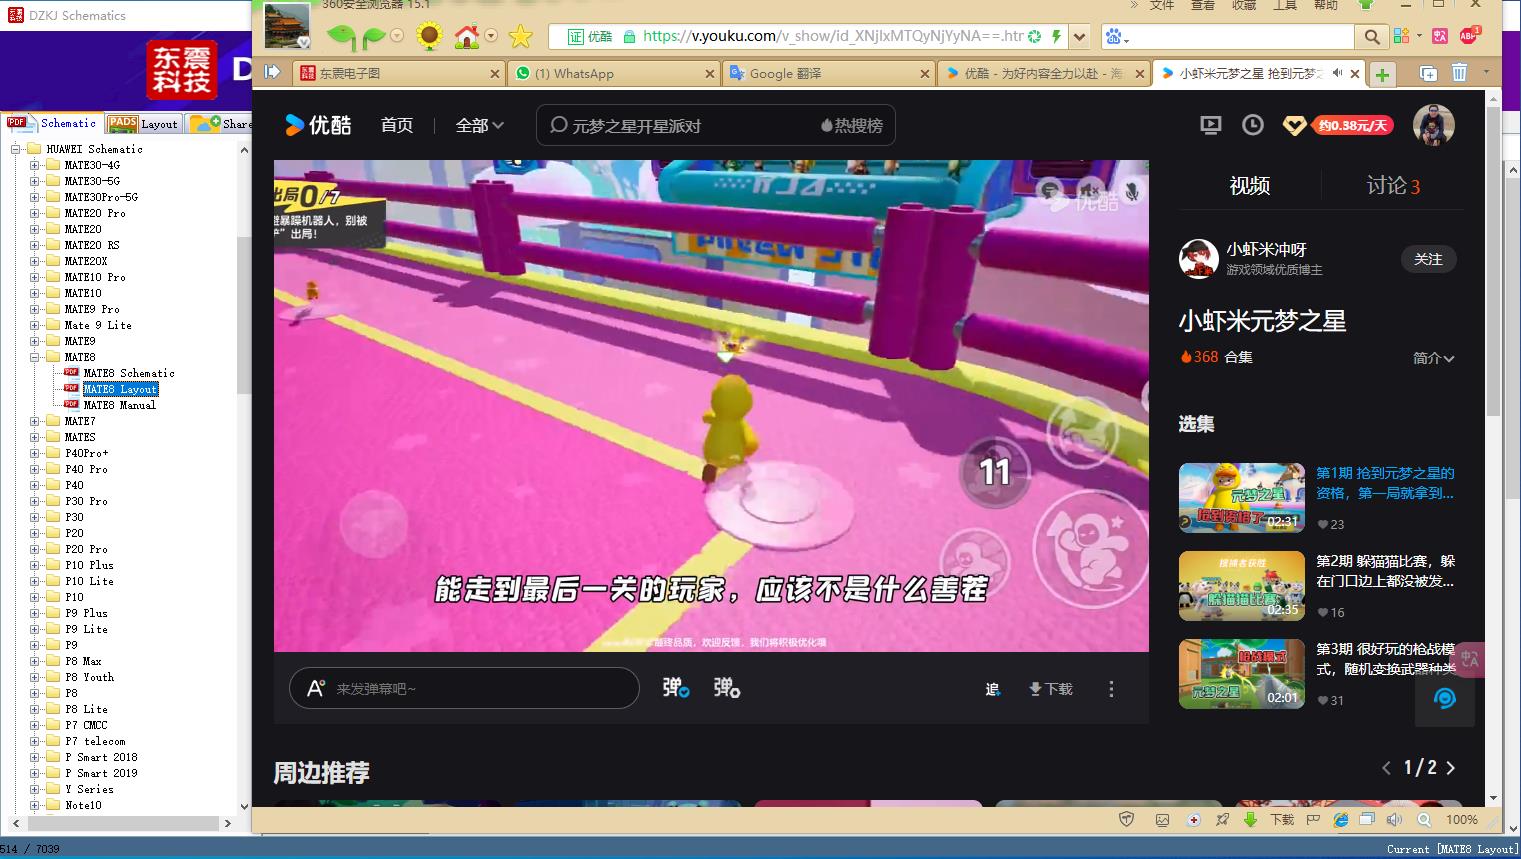
Task: Switch to 优酷 - 为好内容全力以赴 tab
Action: 1045,73
